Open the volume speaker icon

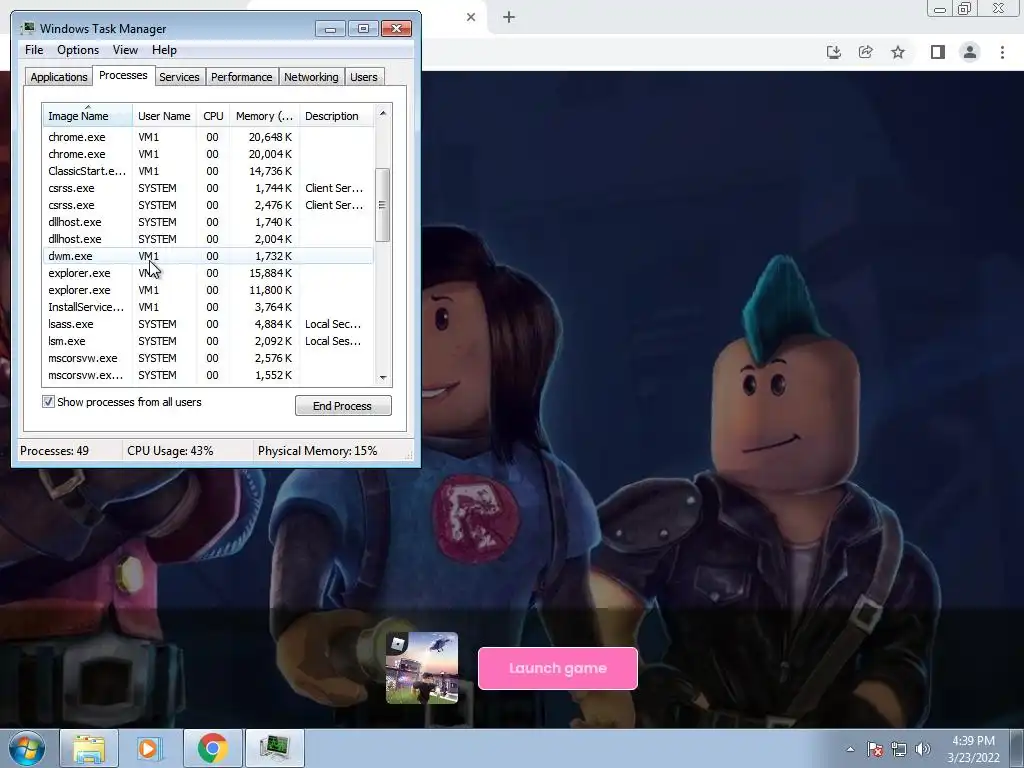922,749
